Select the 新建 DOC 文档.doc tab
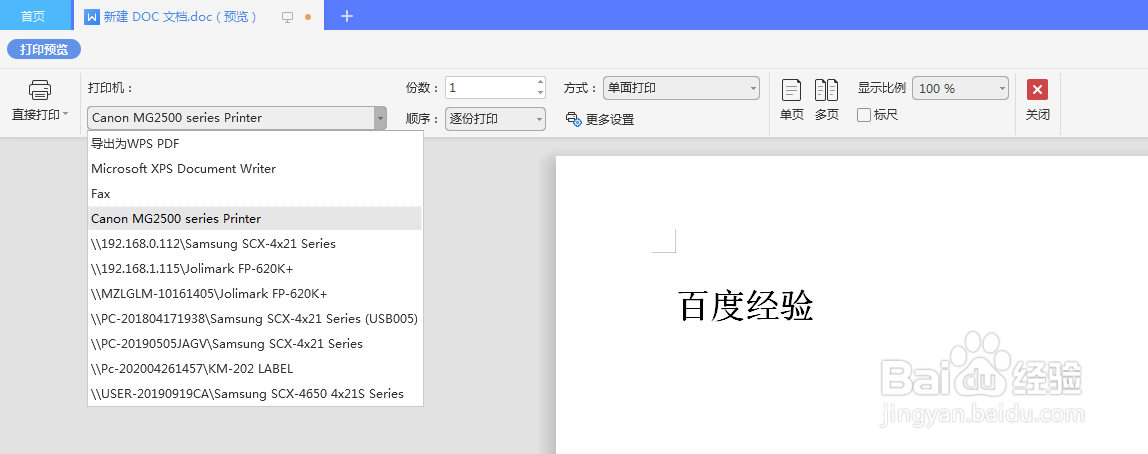The width and height of the screenshot is (1148, 454). coord(179,17)
